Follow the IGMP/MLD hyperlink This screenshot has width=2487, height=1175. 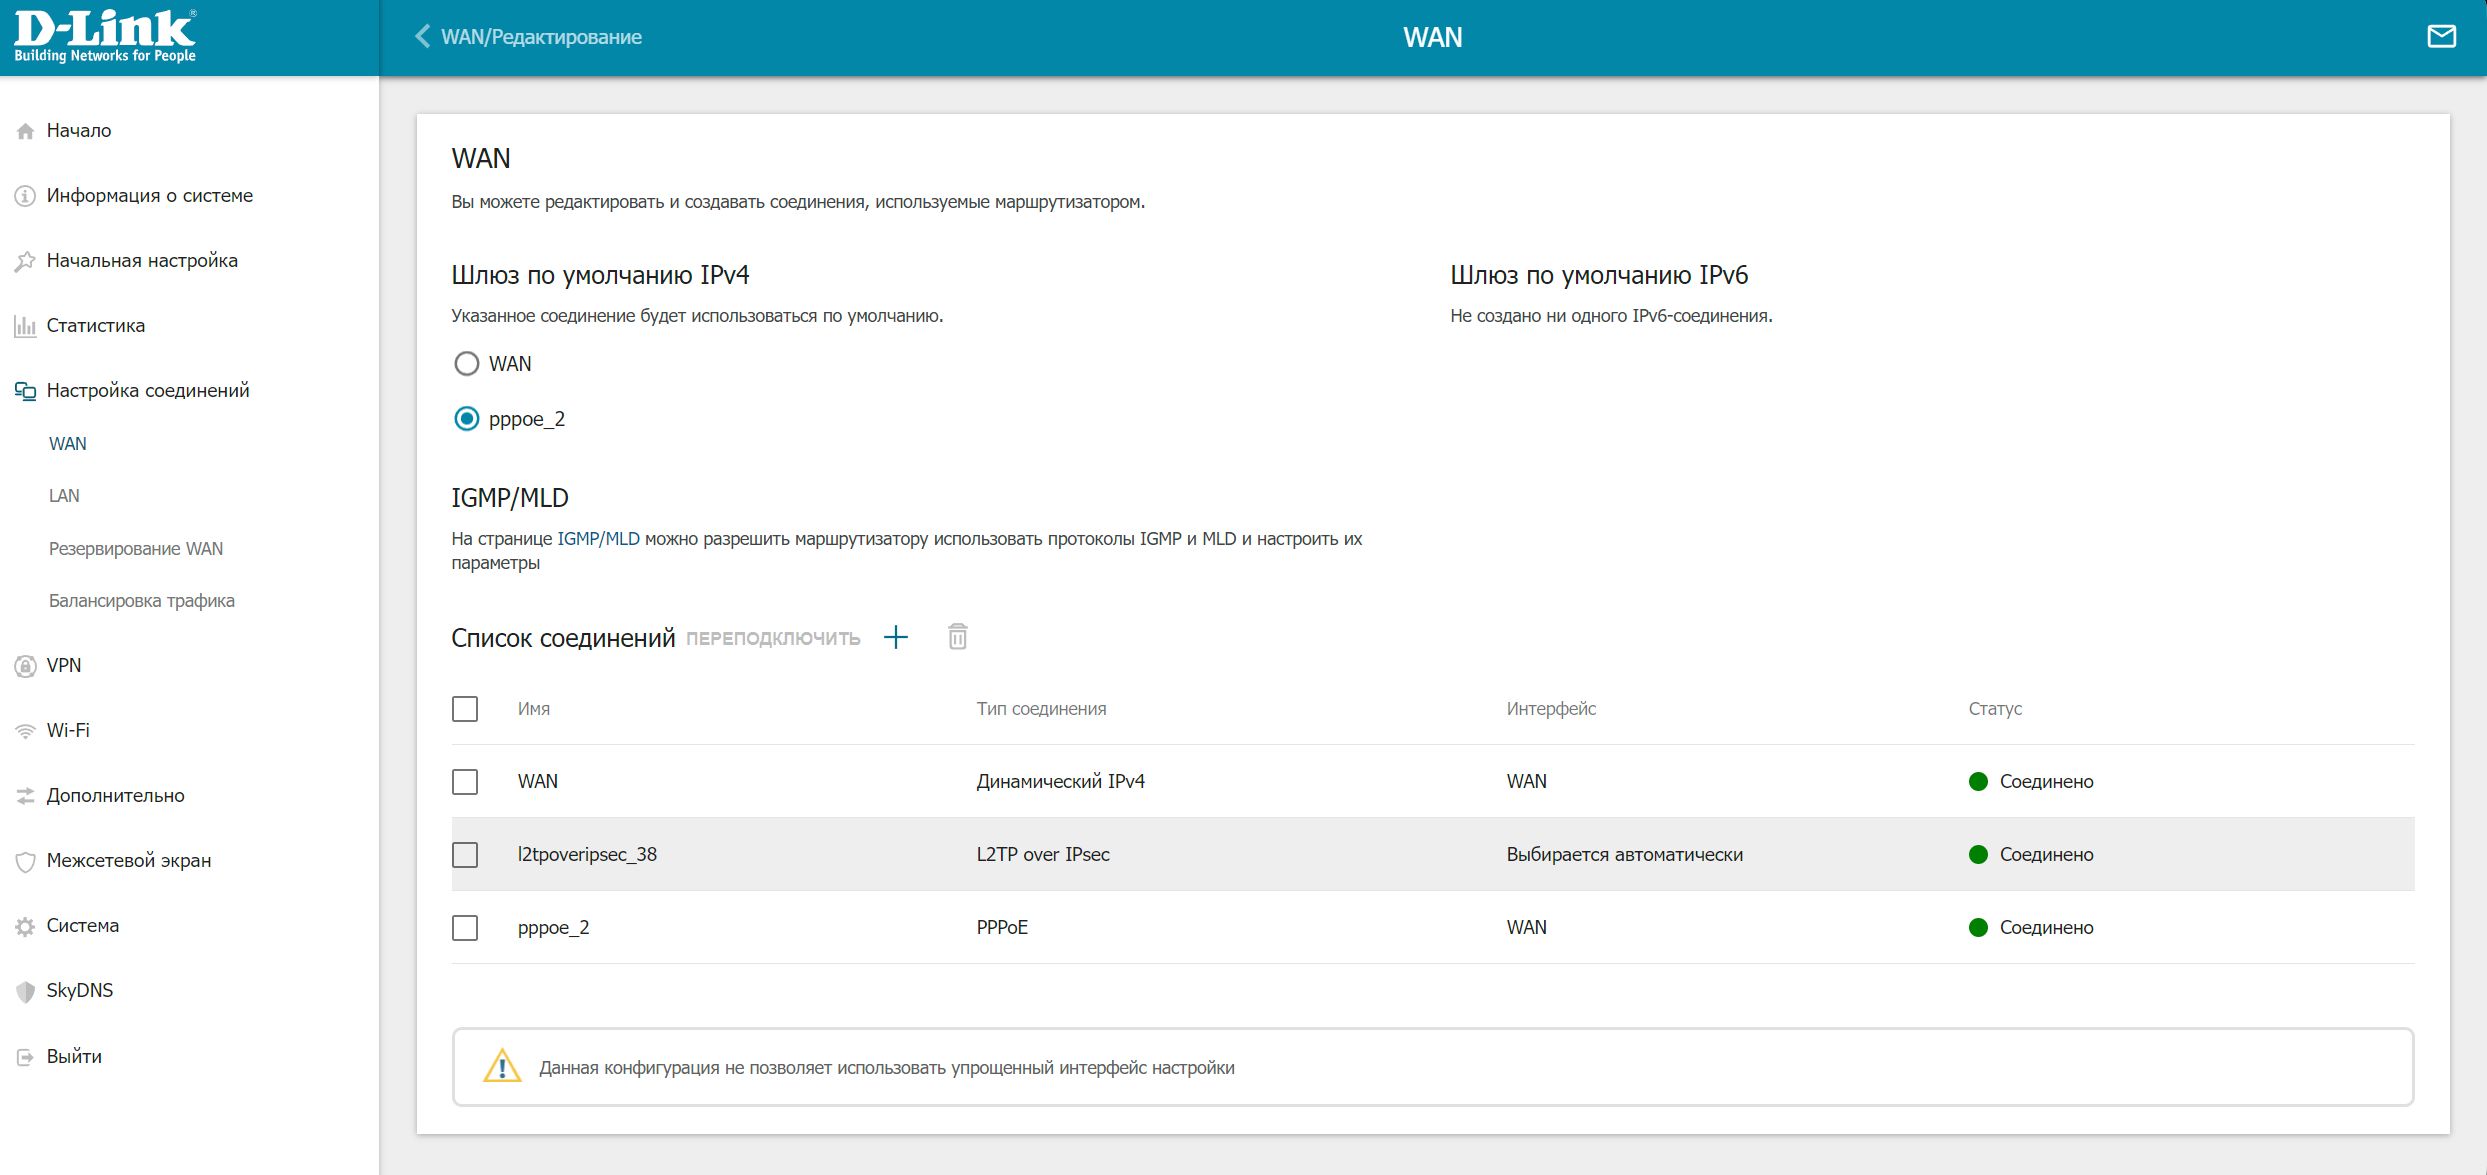(598, 539)
